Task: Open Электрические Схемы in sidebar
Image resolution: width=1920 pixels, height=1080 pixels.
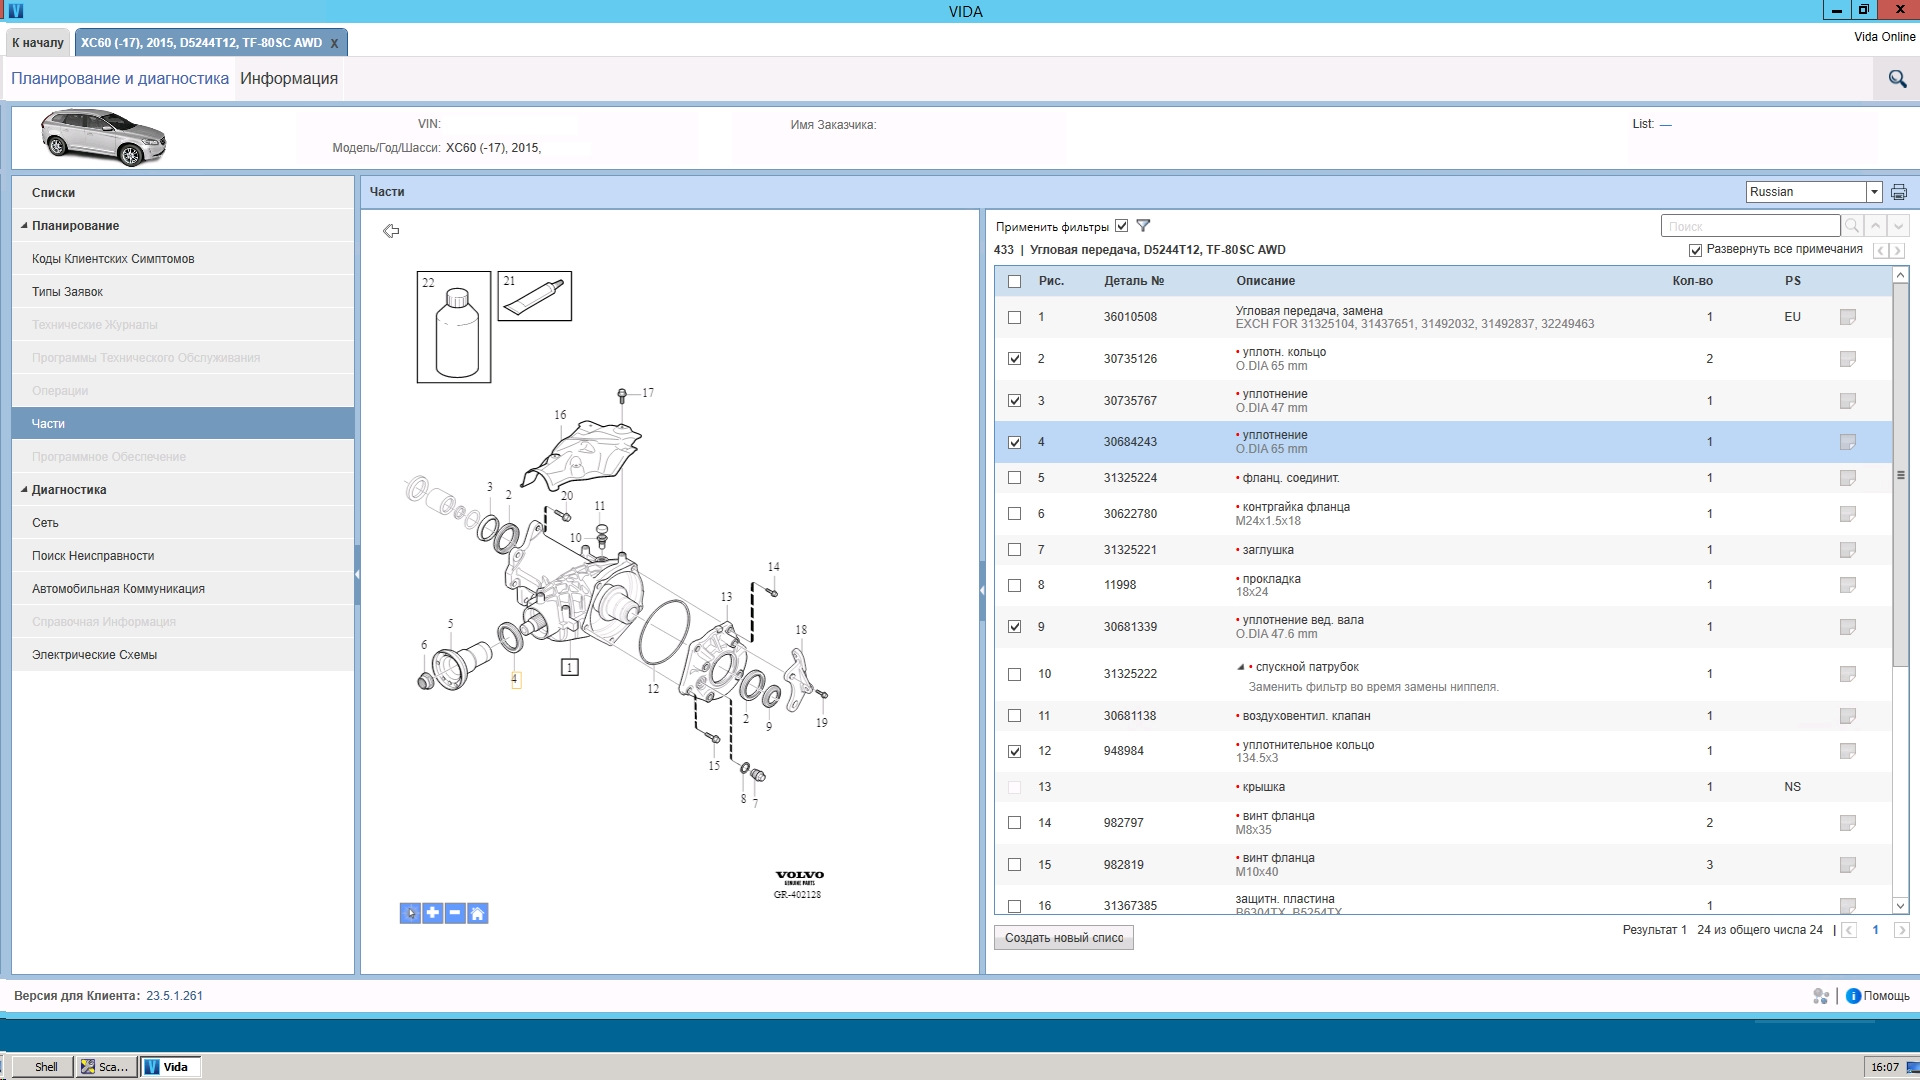Action: point(94,655)
